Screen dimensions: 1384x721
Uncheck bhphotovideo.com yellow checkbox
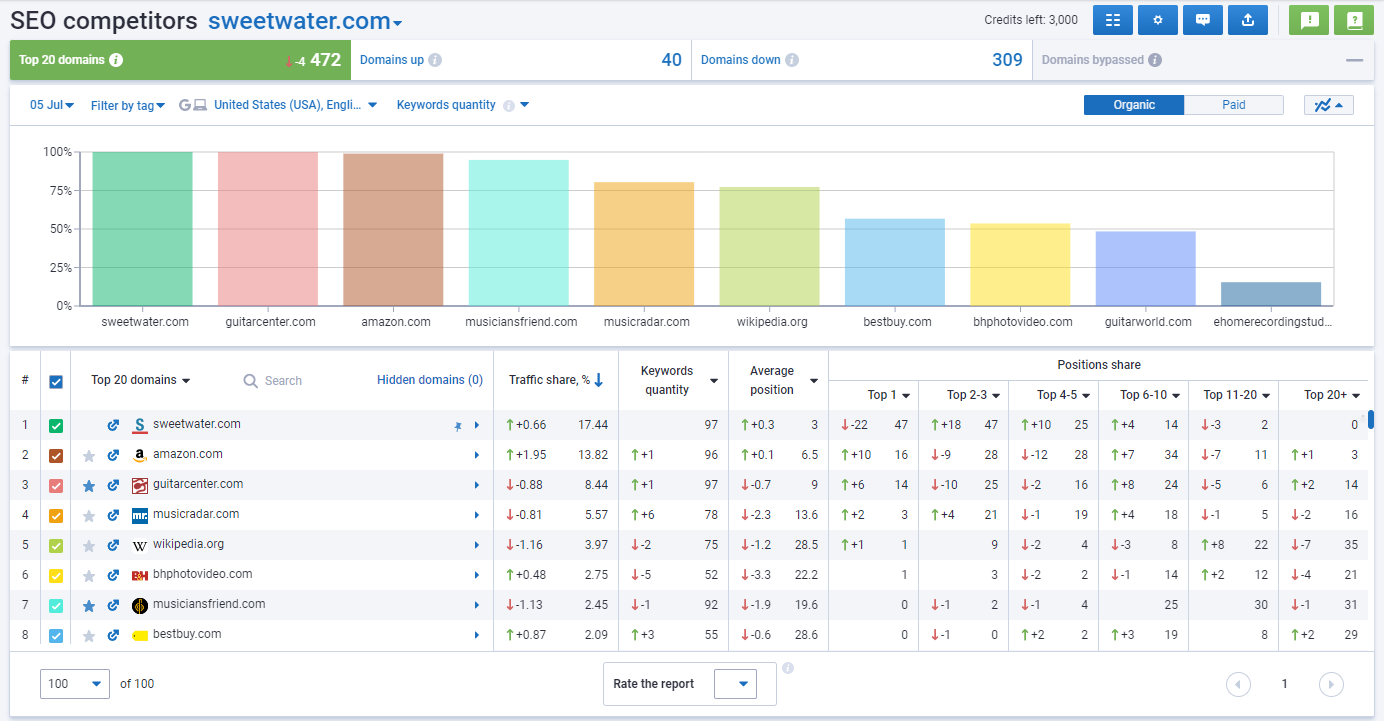(56, 576)
